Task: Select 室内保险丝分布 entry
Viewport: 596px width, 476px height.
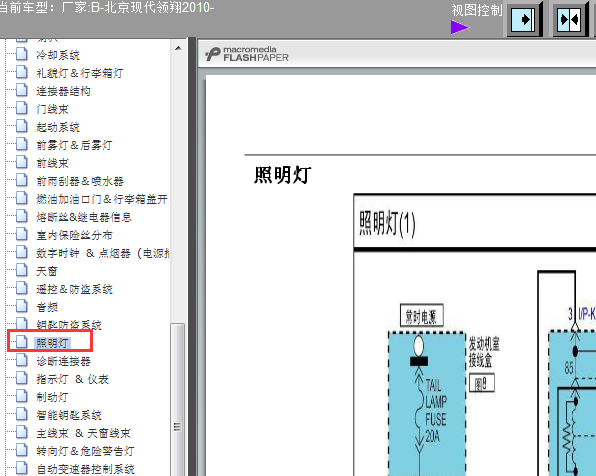Action: coord(74,235)
